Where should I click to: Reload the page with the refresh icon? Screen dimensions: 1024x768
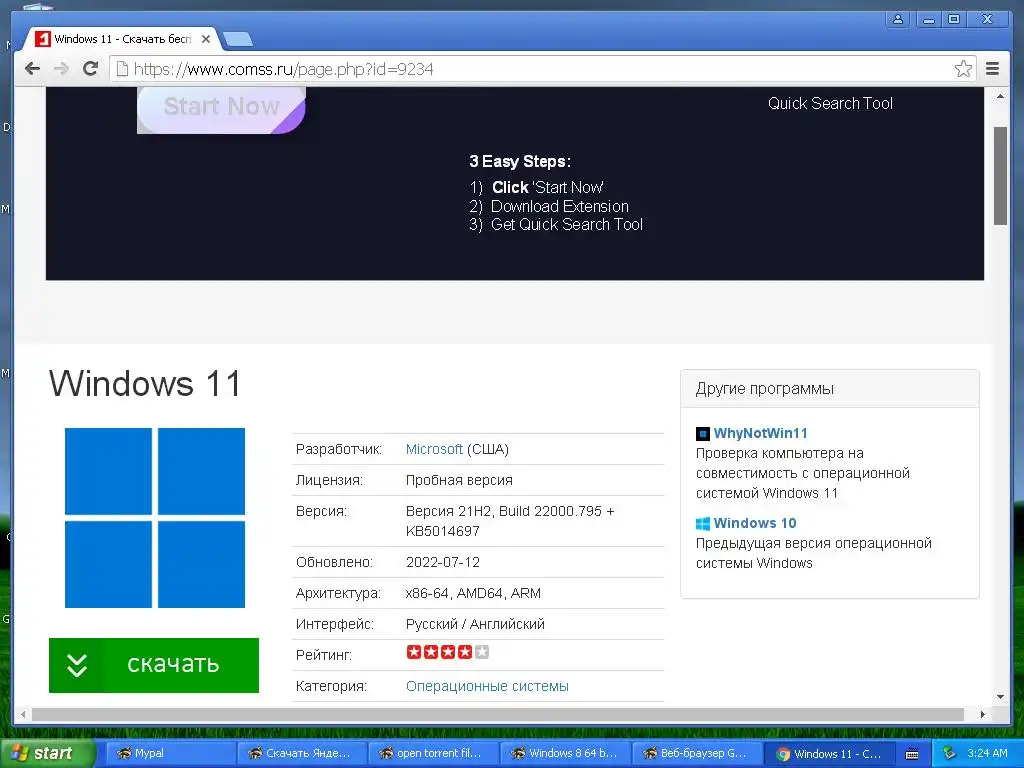[x=91, y=69]
